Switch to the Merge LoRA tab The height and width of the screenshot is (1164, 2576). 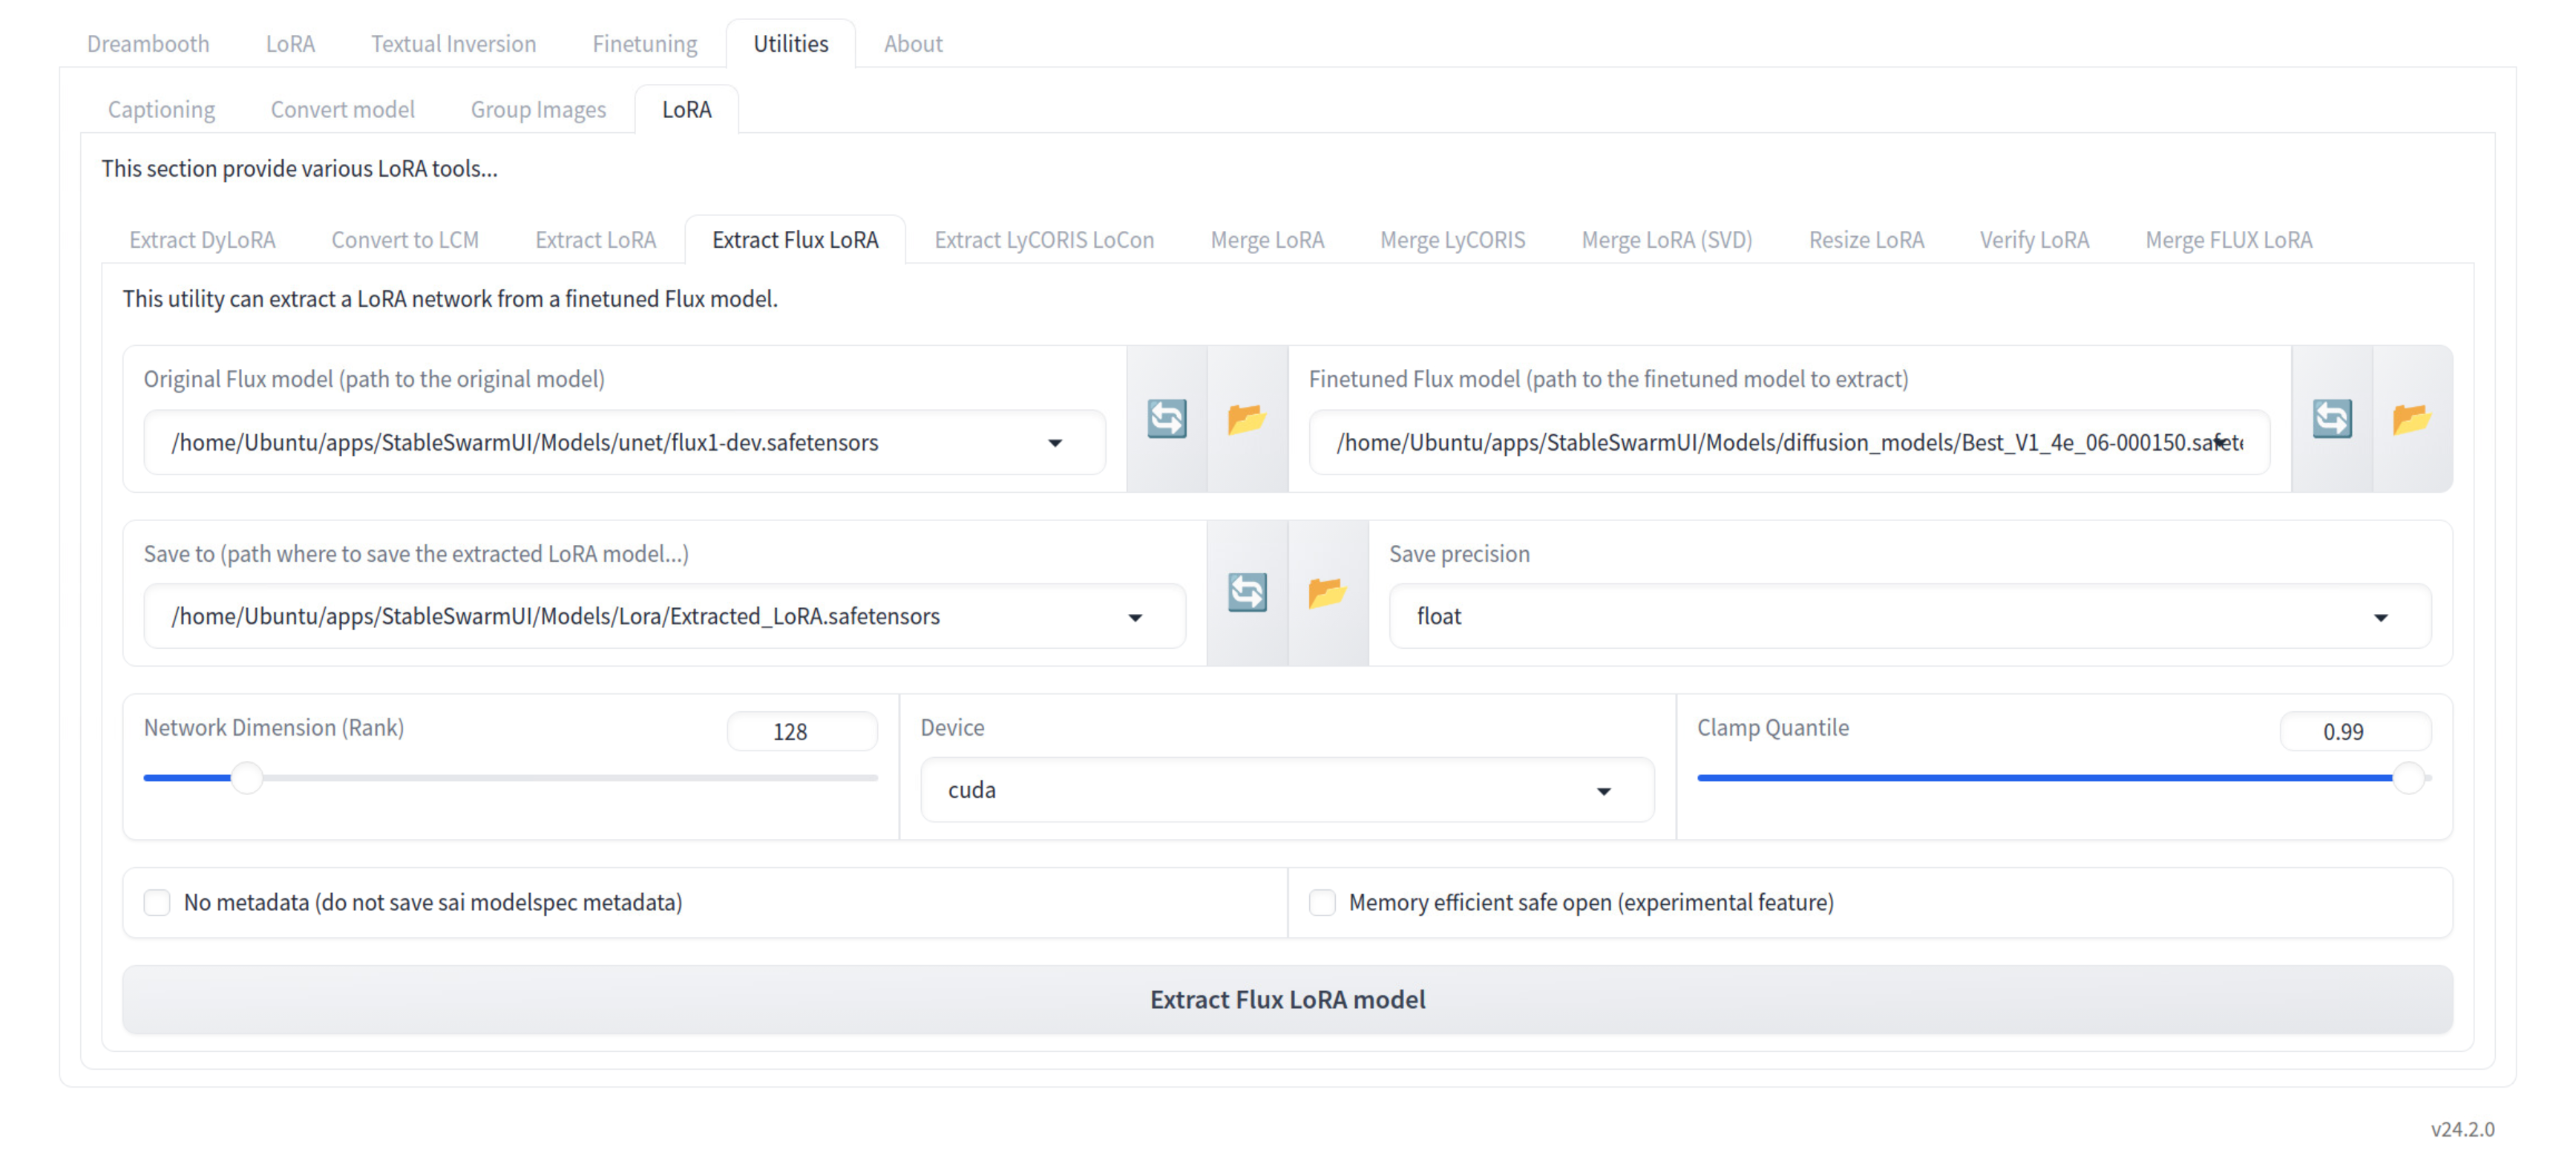coord(1266,240)
